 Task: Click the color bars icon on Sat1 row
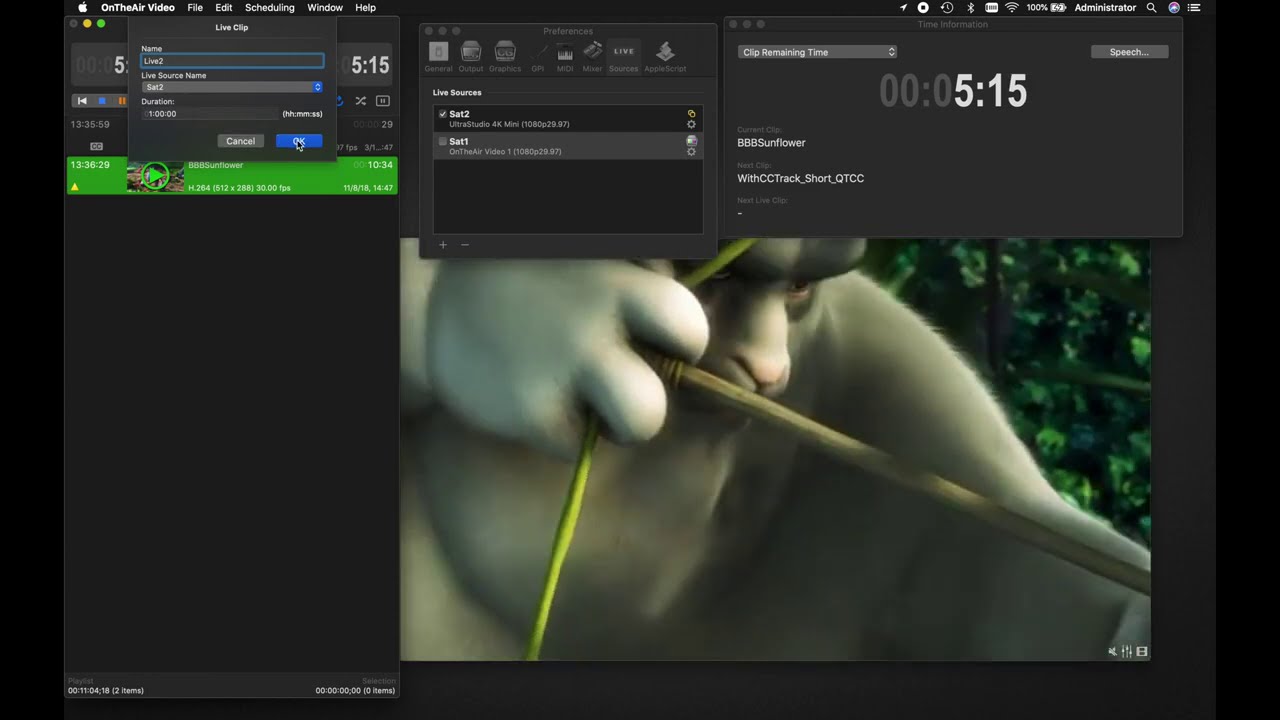coord(691,141)
